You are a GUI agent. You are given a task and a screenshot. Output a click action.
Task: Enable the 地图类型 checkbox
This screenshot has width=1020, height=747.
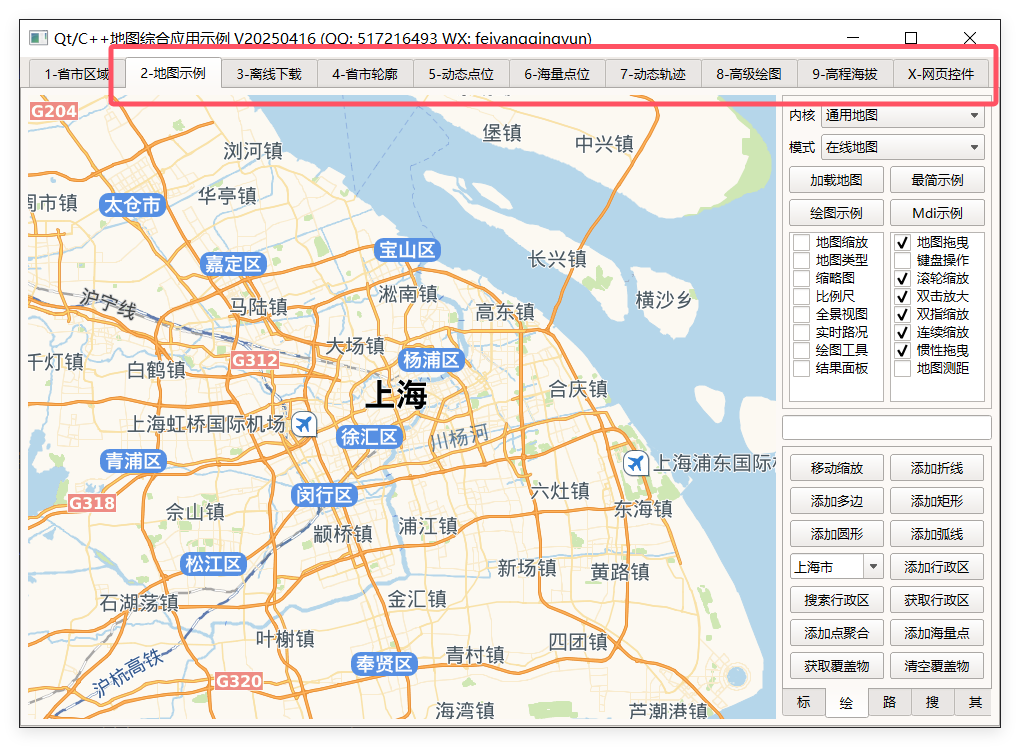coord(802,260)
